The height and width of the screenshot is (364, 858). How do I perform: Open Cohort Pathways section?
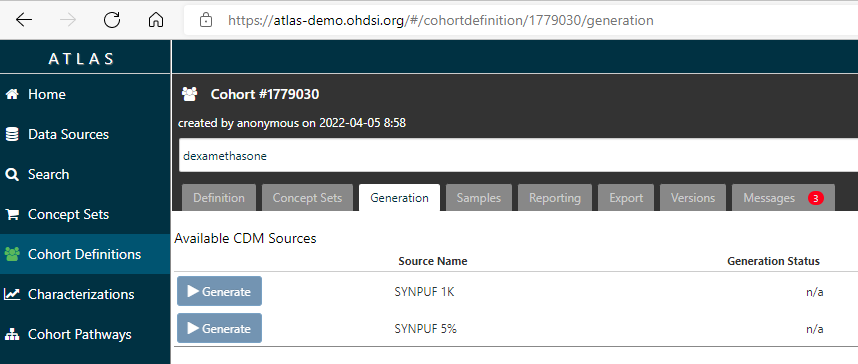[85, 334]
